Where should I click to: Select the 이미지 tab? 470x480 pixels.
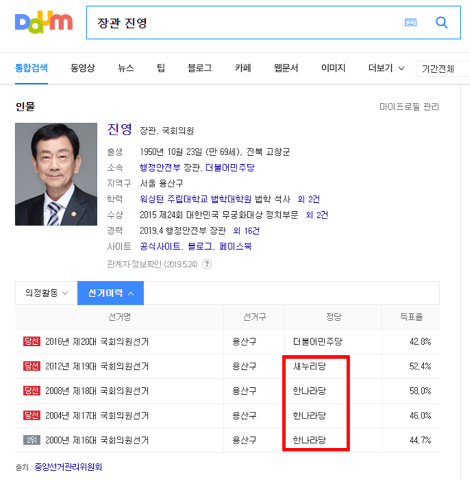(333, 68)
